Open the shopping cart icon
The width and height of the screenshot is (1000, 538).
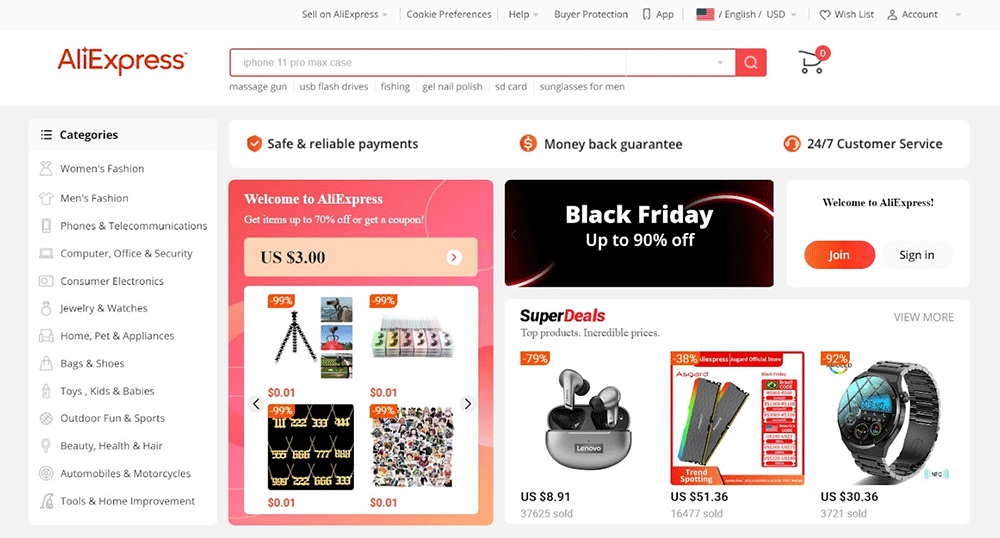click(813, 61)
